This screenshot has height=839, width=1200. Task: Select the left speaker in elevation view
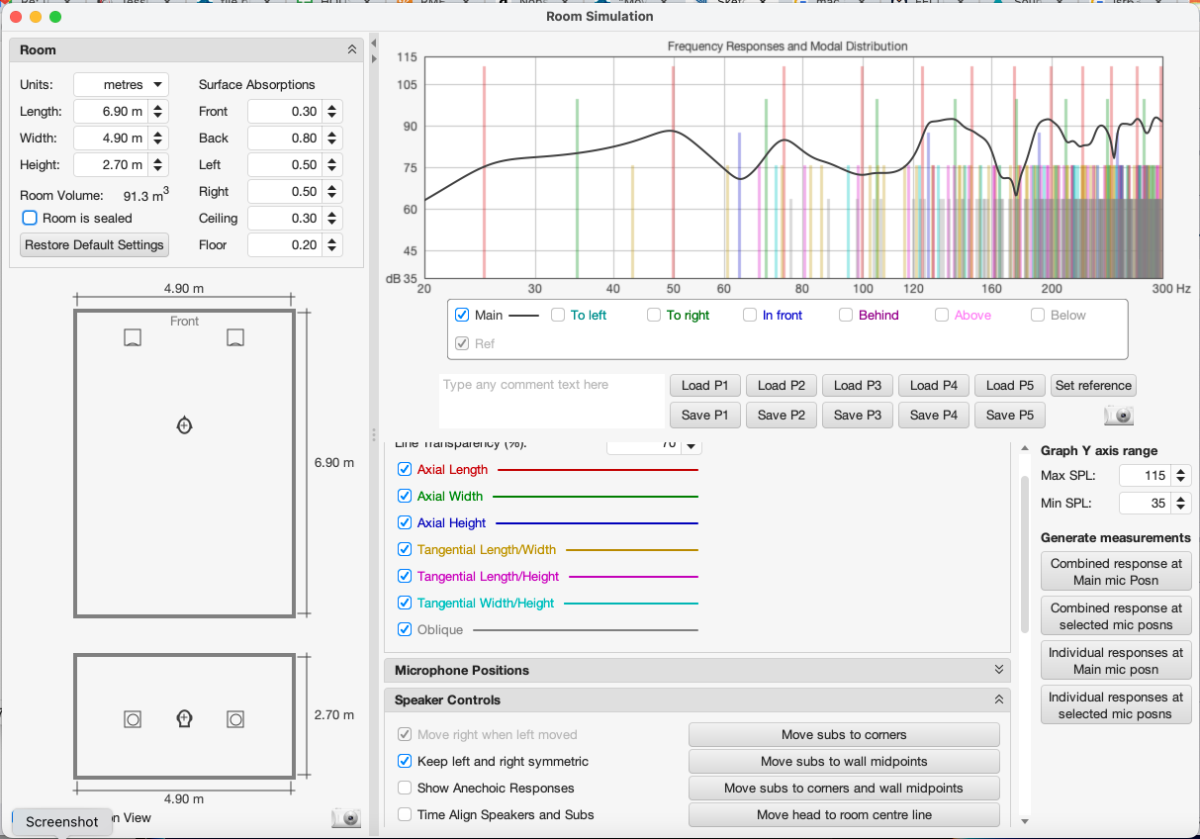point(132,718)
